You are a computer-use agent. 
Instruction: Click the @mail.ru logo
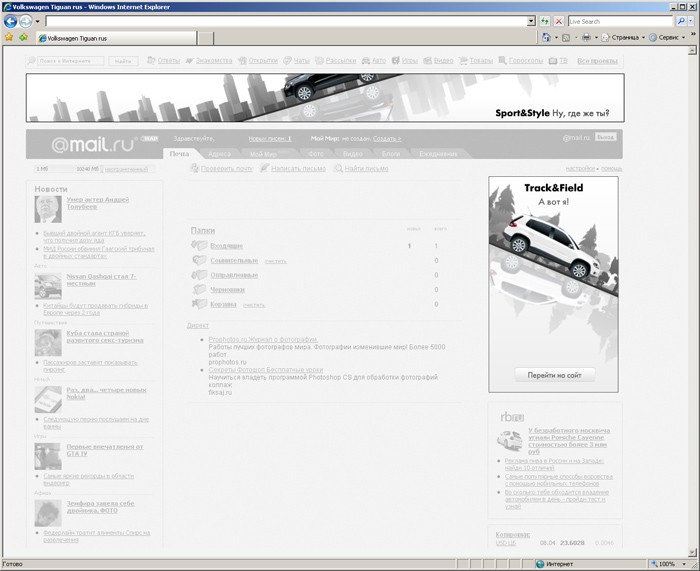(94, 144)
